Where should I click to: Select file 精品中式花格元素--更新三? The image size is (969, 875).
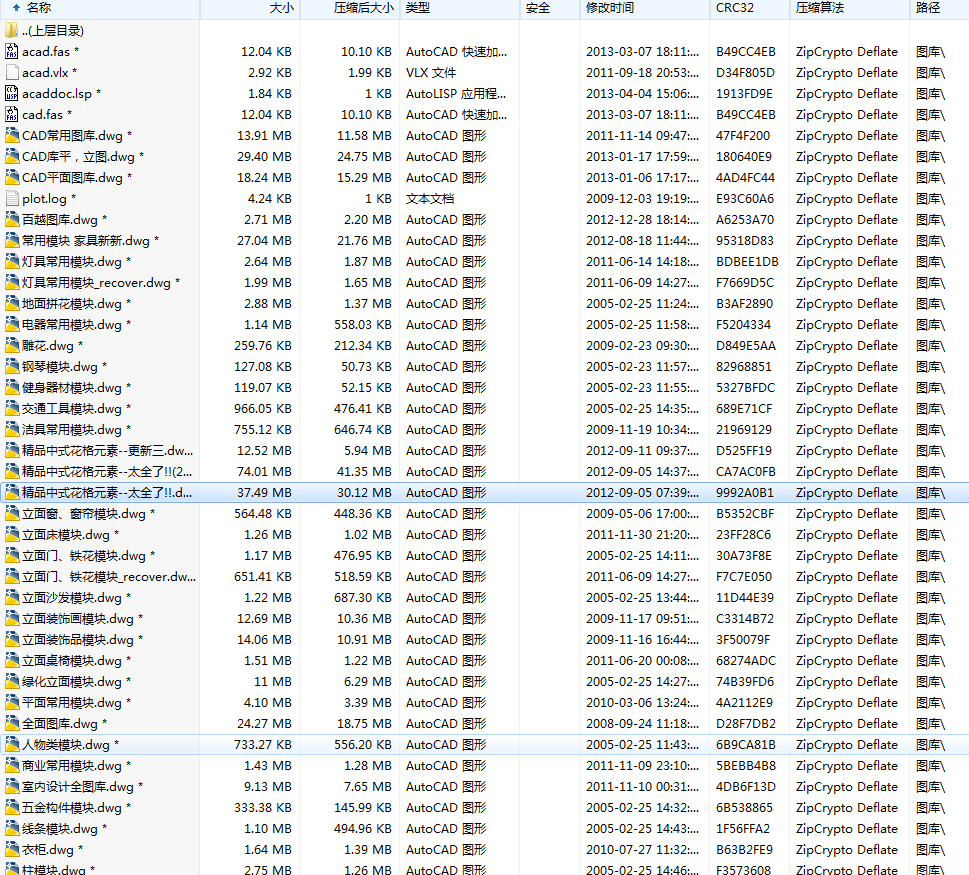pyautogui.click(x=107, y=450)
